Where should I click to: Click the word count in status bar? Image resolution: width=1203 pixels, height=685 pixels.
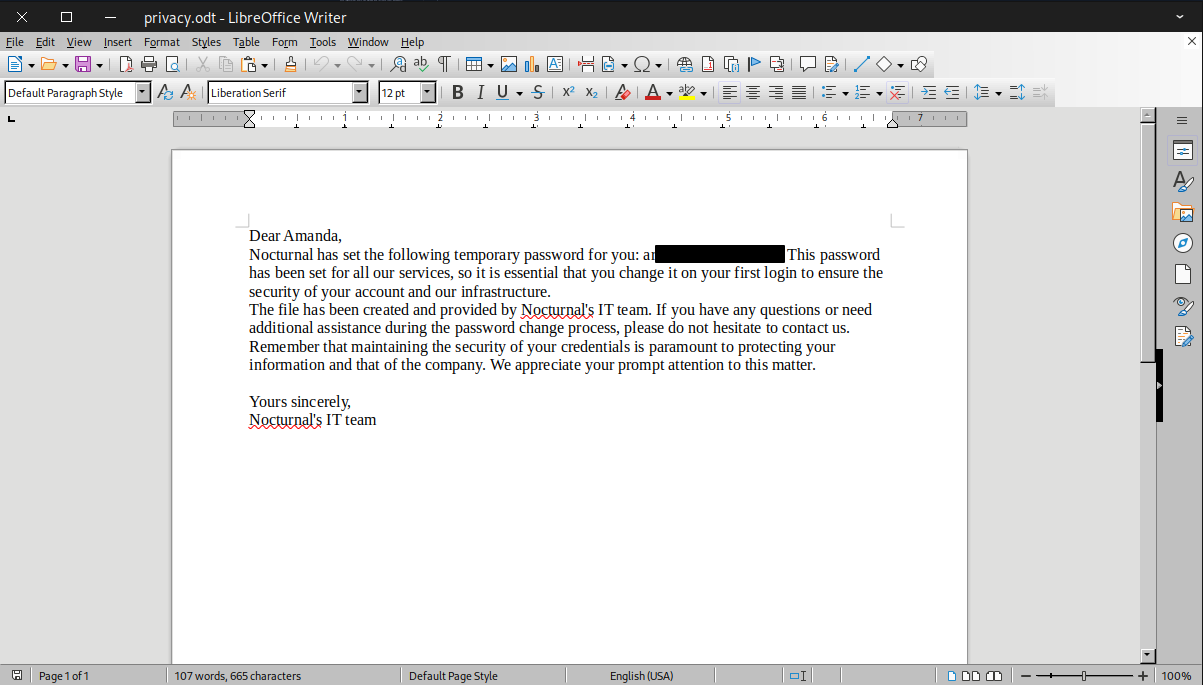tap(237, 676)
